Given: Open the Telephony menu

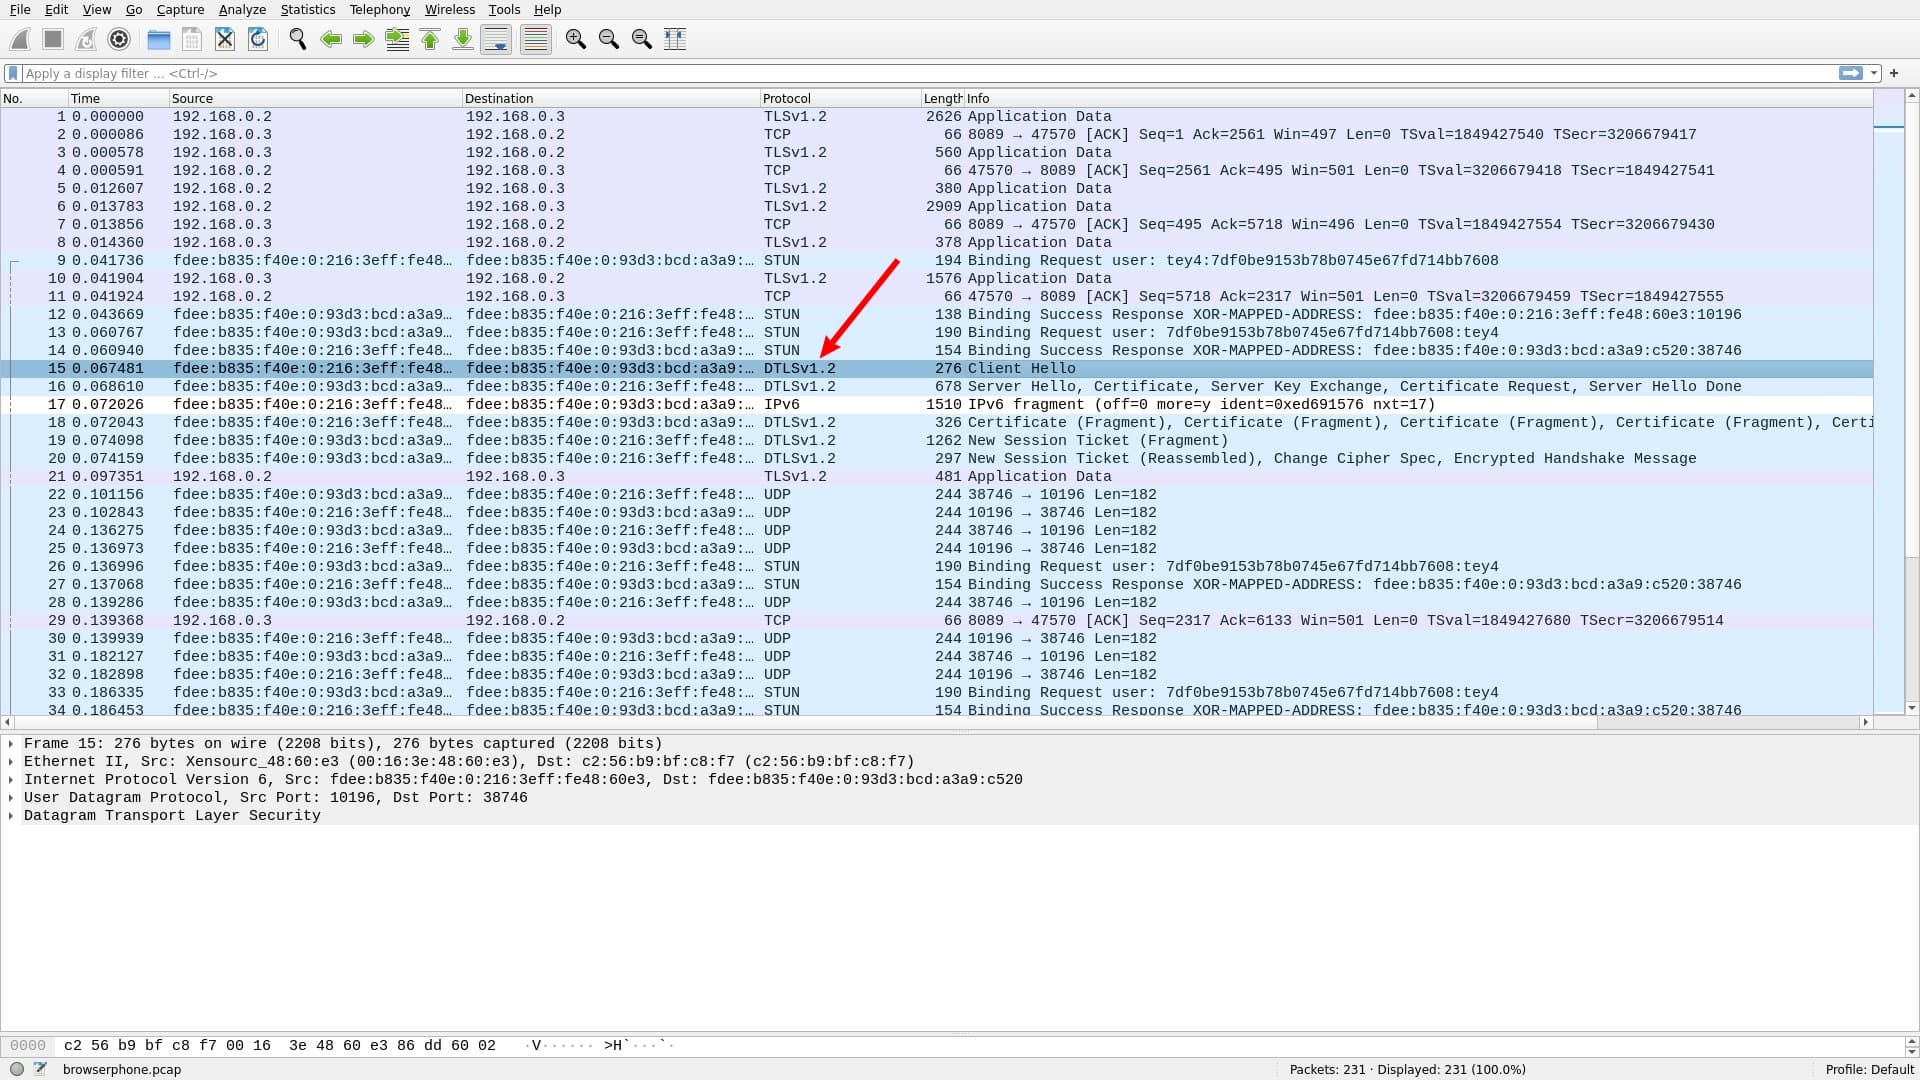Looking at the screenshot, I should pyautogui.click(x=380, y=9).
